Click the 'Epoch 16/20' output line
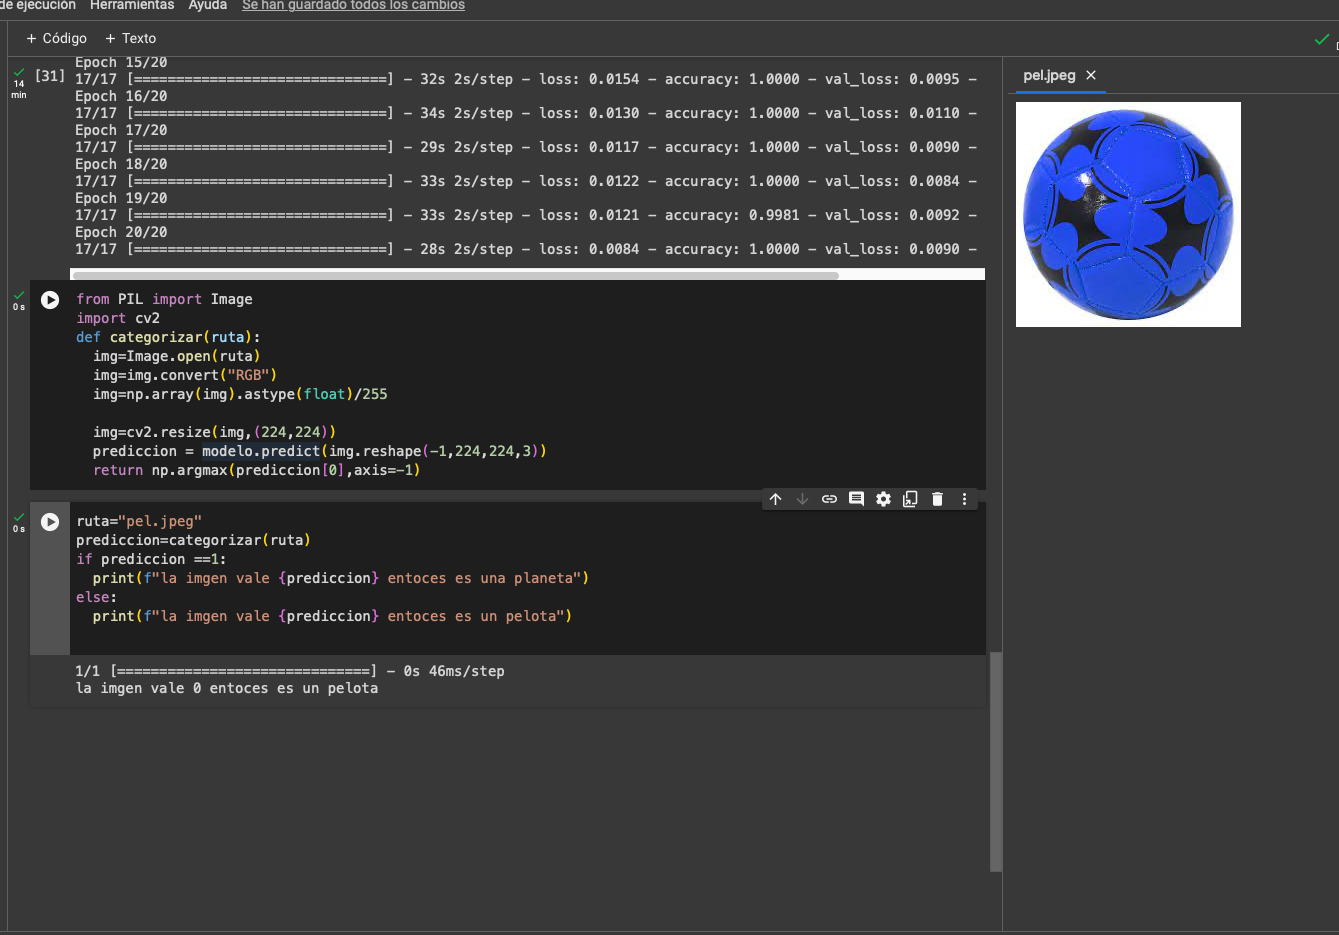 click(x=121, y=96)
